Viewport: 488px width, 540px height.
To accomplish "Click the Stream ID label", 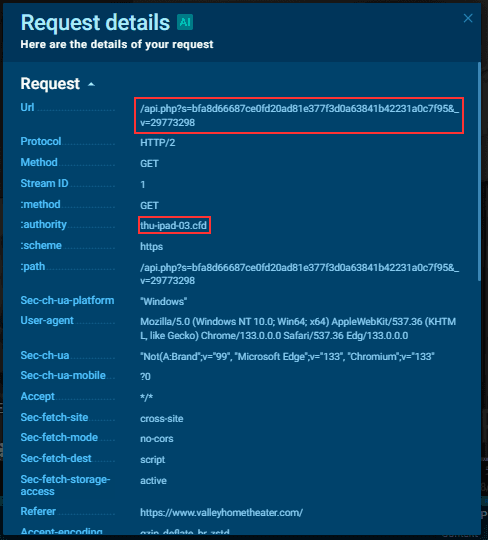I will [44, 183].
